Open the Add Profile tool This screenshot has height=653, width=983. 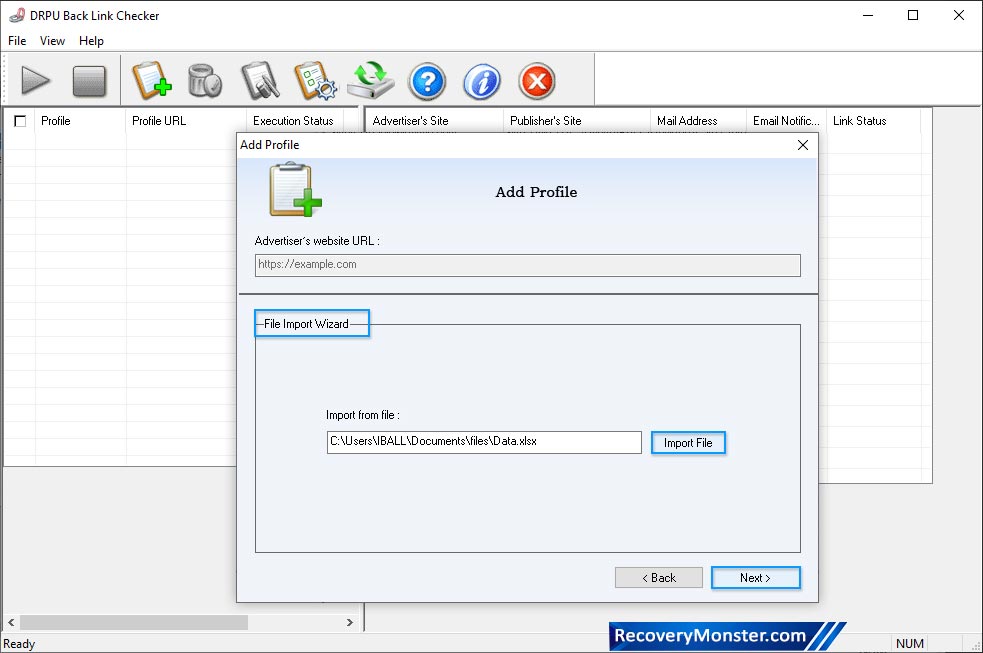tap(151, 81)
